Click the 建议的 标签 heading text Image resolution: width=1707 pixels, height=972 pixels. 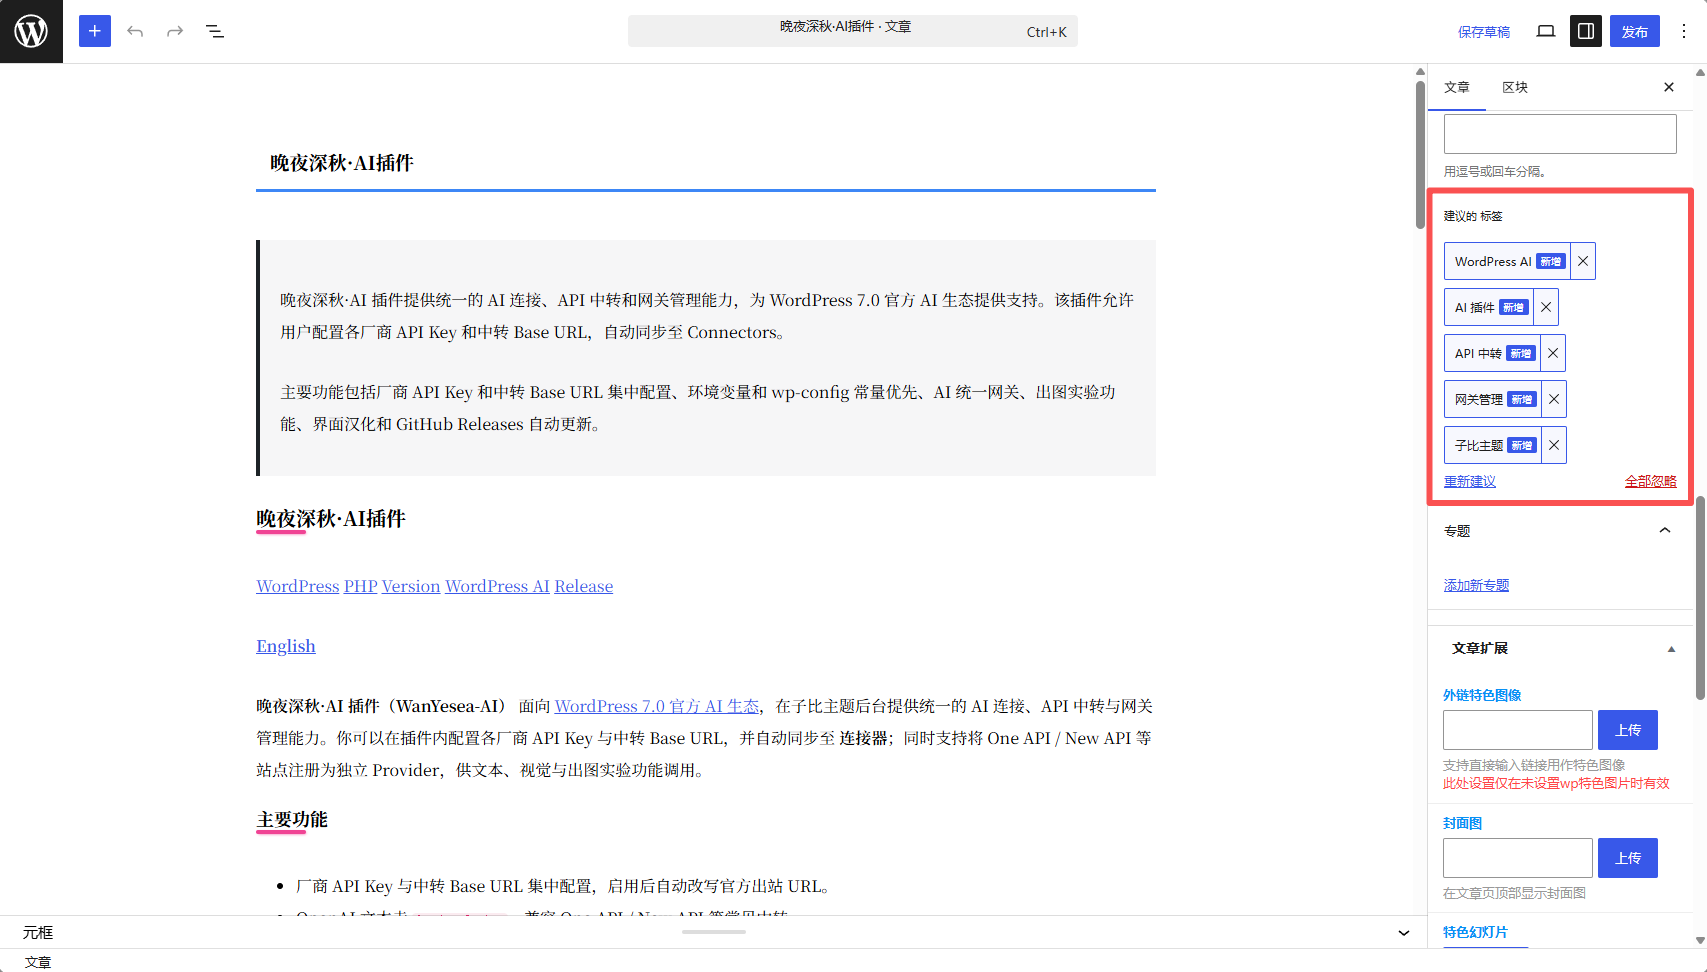1473,216
